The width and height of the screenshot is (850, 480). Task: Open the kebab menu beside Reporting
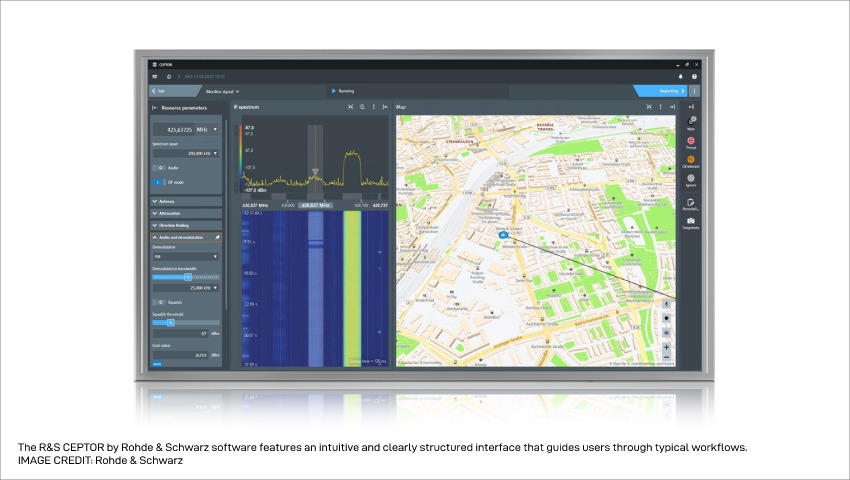[694, 91]
